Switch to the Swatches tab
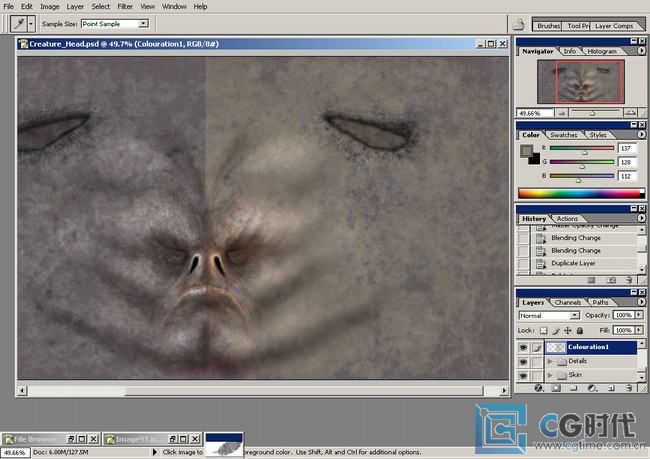The height and width of the screenshot is (459, 650). tap(564, 135)
